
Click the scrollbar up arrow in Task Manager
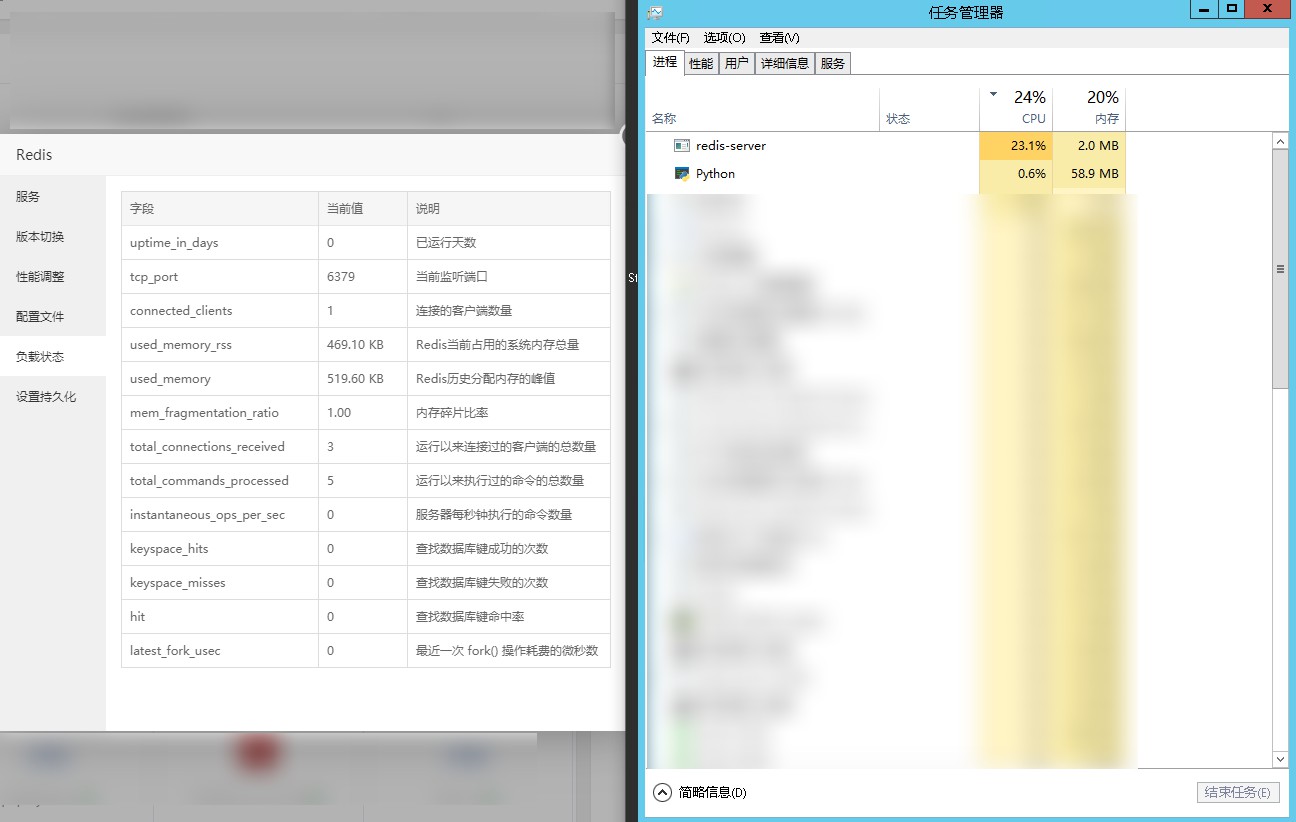coord(1280,142)
